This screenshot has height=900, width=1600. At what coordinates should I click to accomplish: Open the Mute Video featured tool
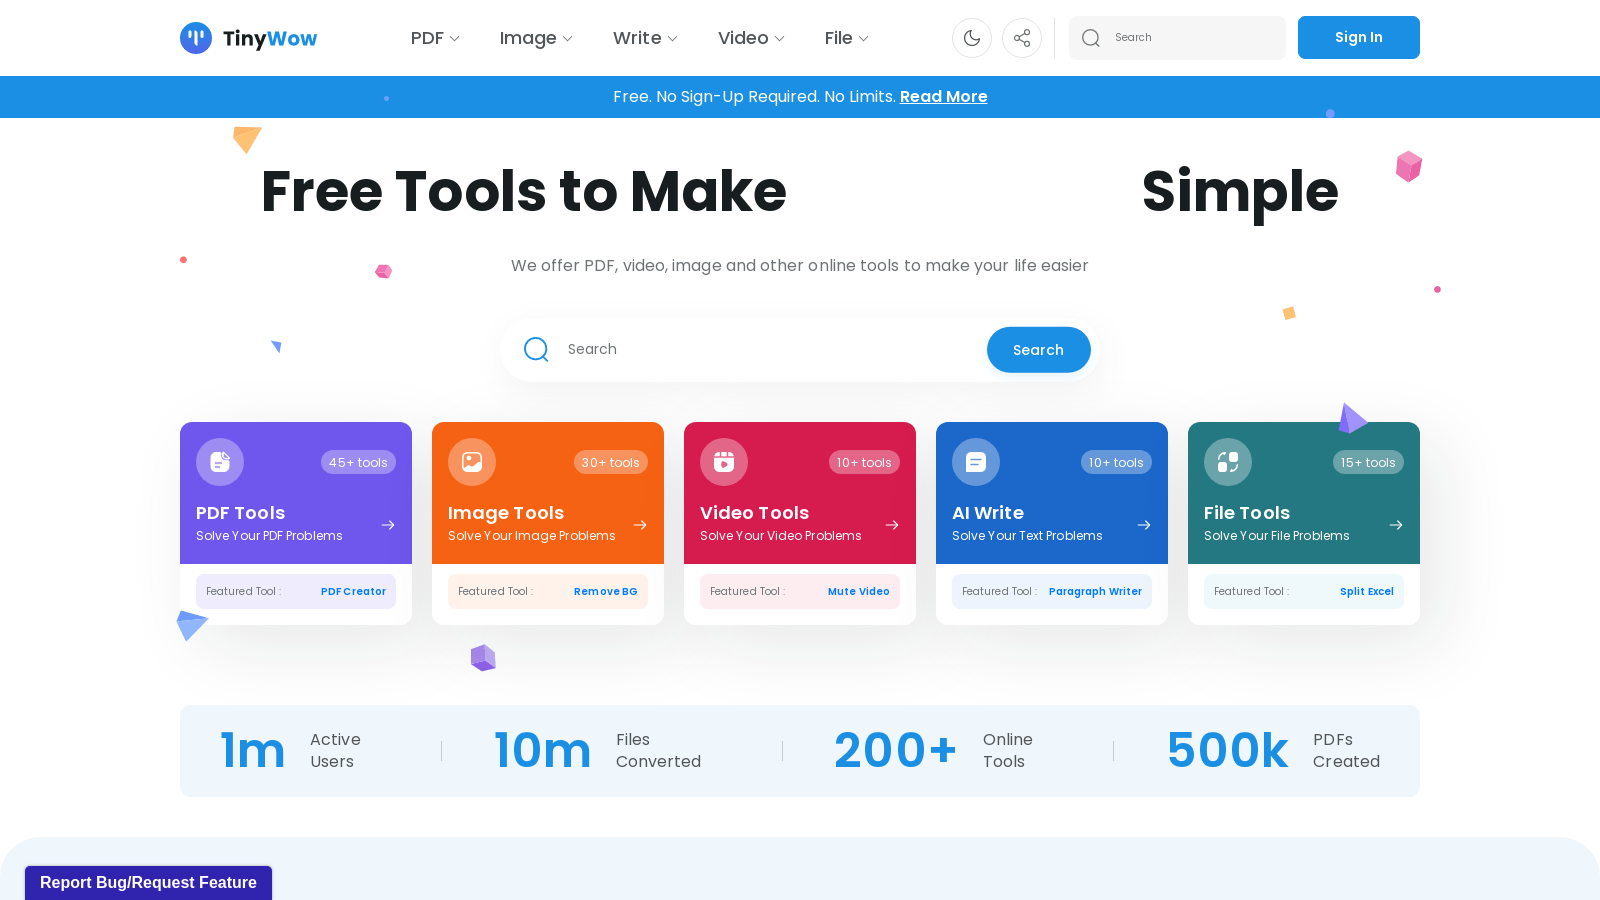pos(858,592)
